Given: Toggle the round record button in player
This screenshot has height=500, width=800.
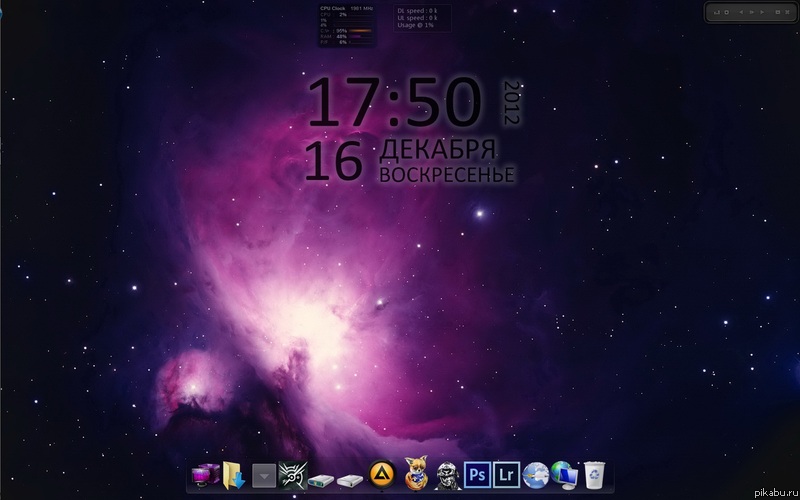Looking at the screenshot, I should coord(727,12).
